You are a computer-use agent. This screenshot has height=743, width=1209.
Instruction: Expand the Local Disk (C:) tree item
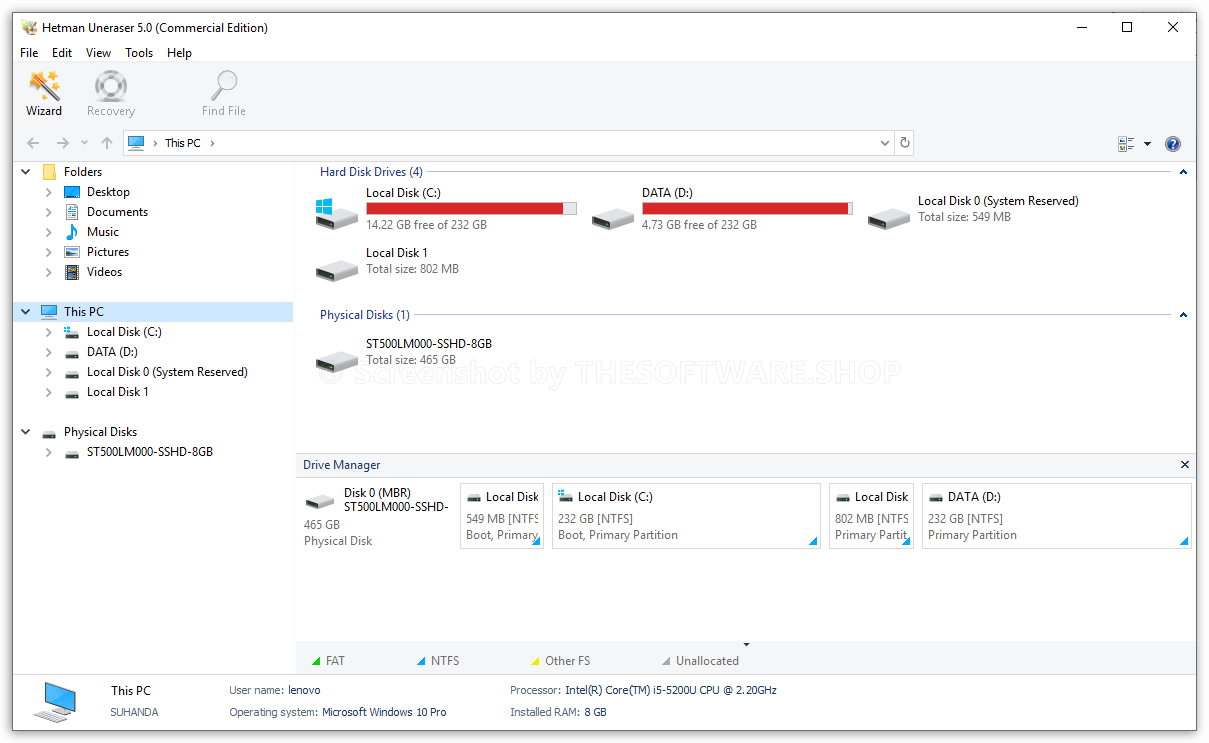[48, 331]
